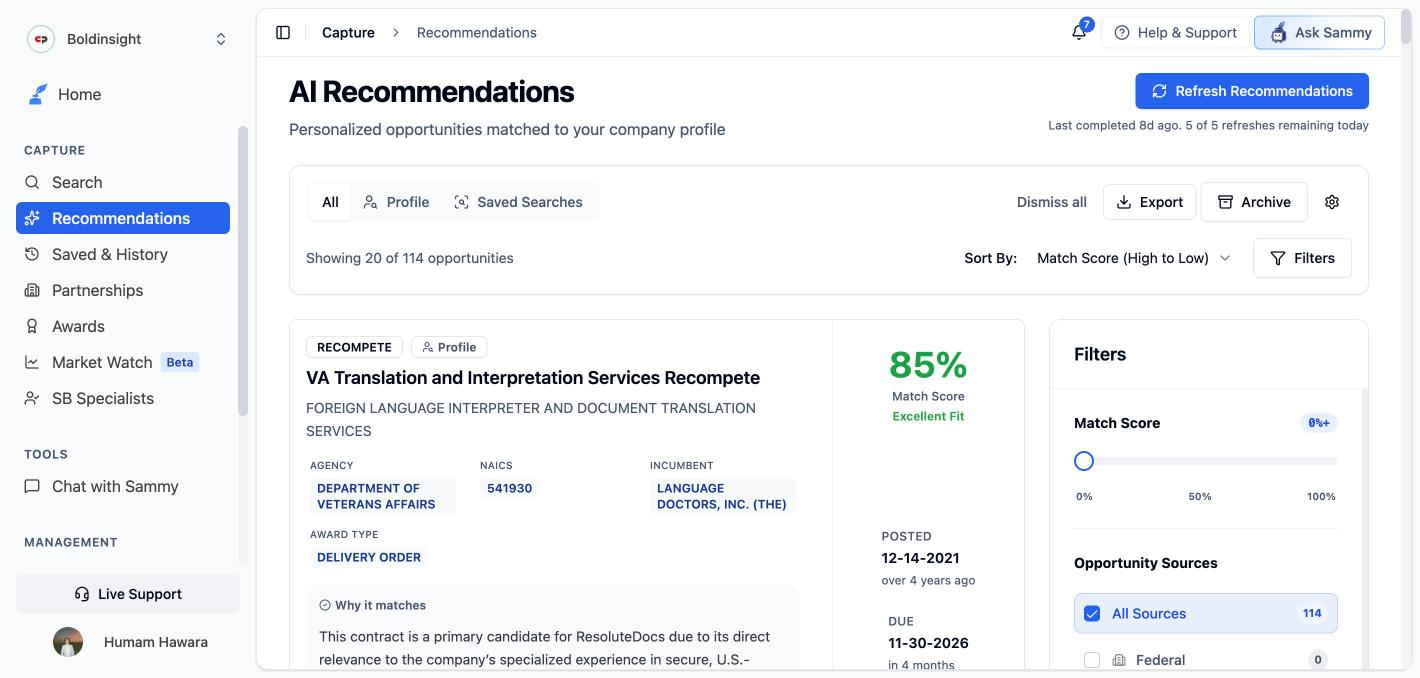Click the Awards ribbon icon
This screenshot has height=678, width=1420.
32,326
